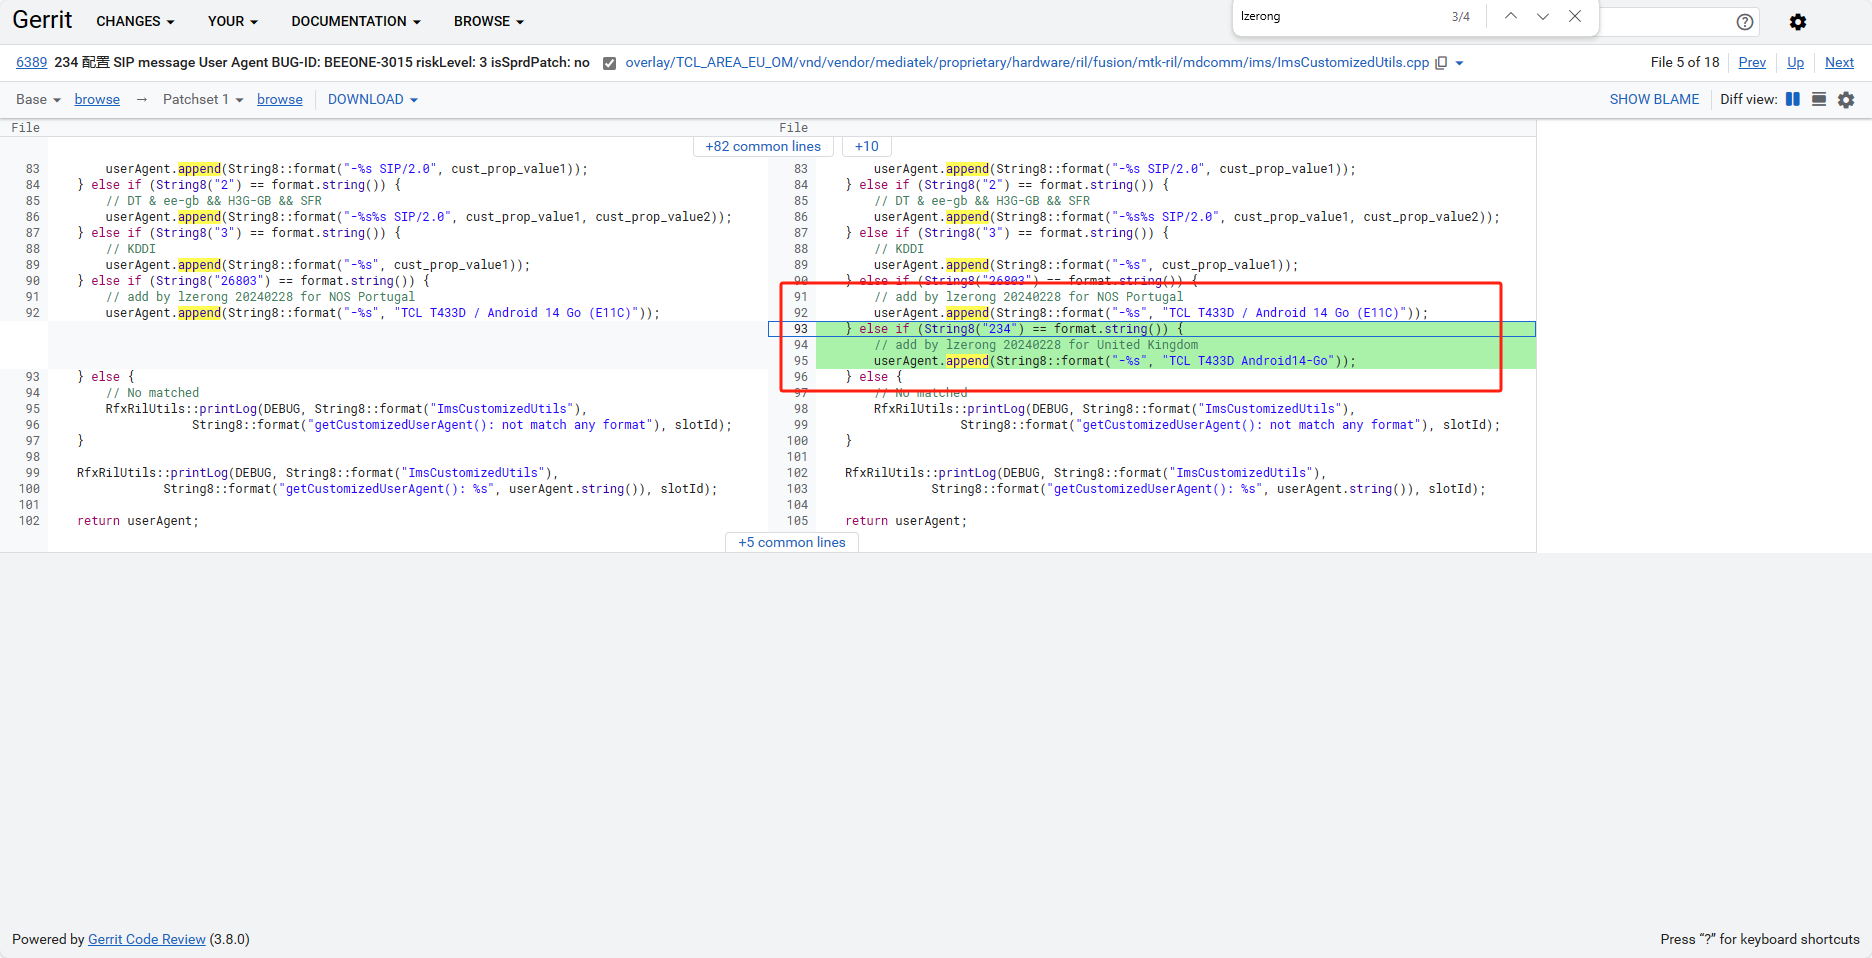Open the YOUR menu

pyautogui.click(x=233, y=21)
